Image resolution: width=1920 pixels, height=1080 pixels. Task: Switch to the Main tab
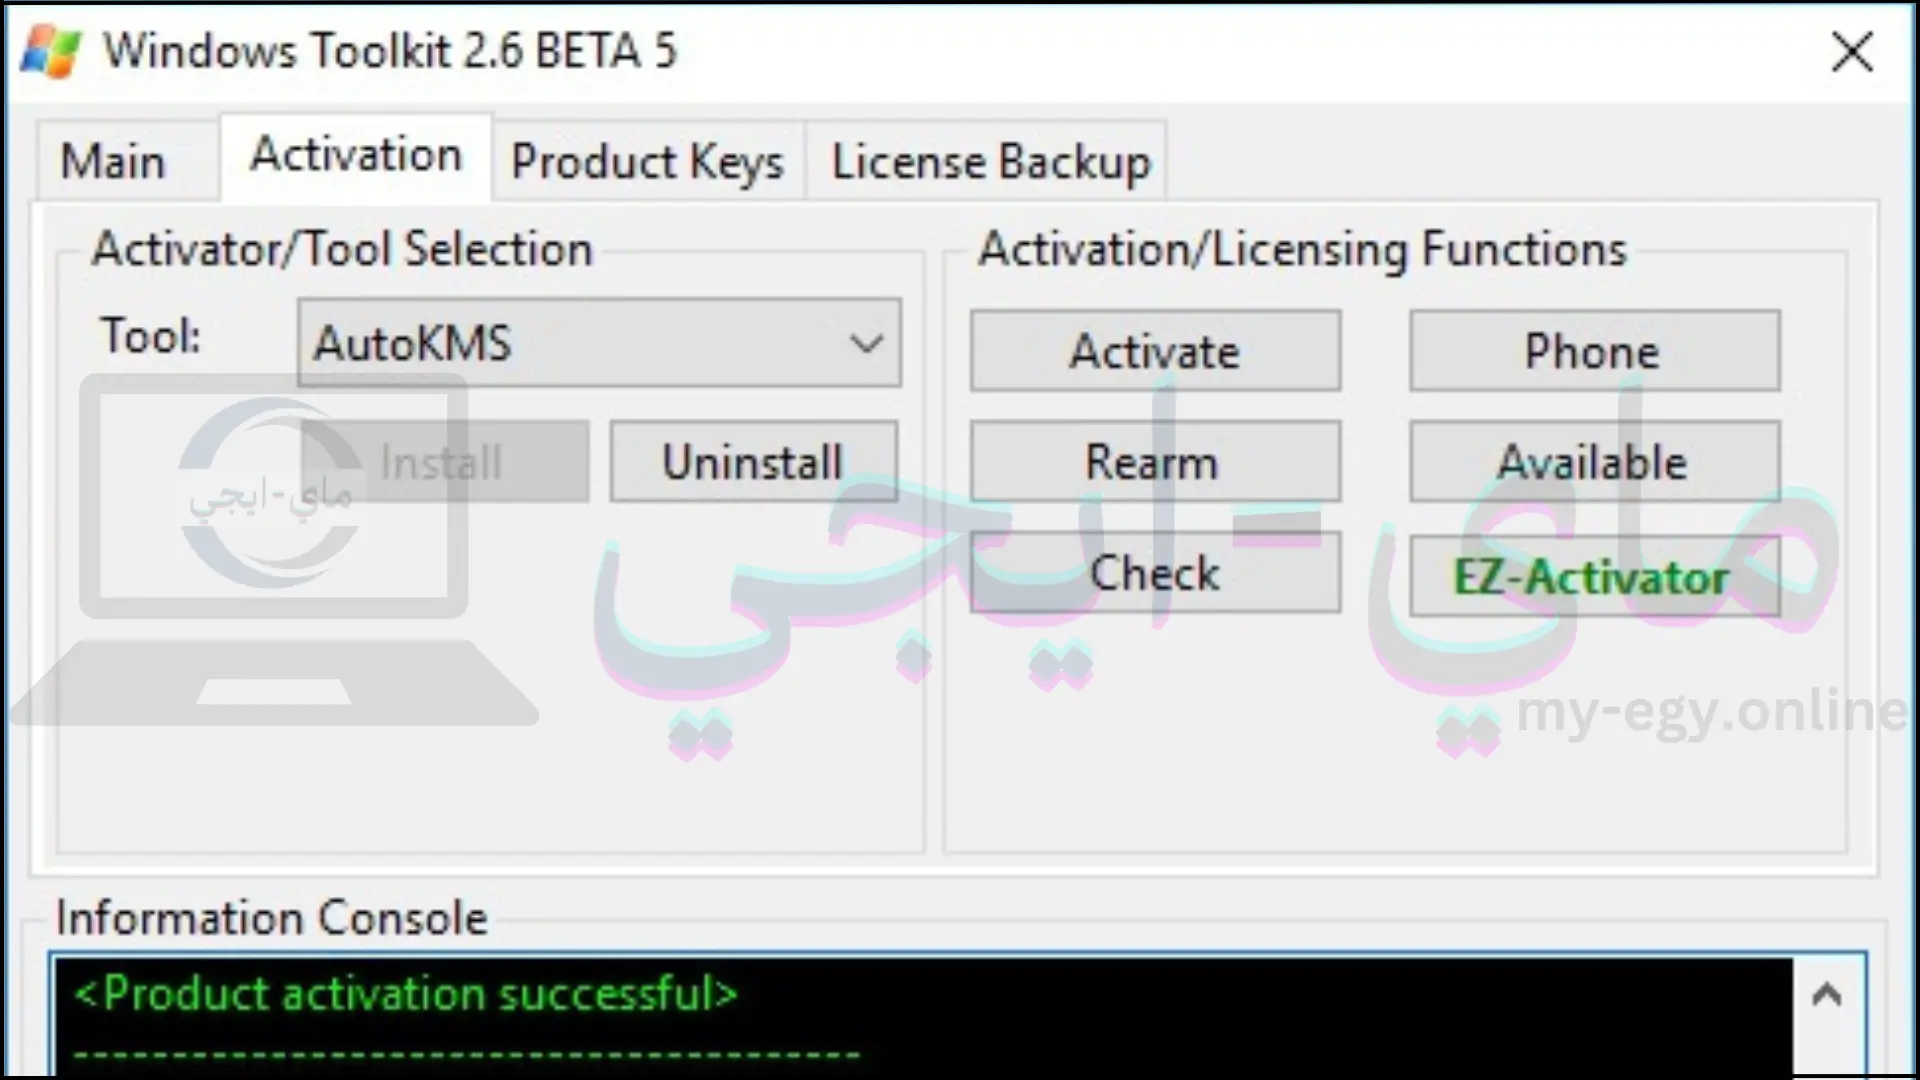[112, 158]
